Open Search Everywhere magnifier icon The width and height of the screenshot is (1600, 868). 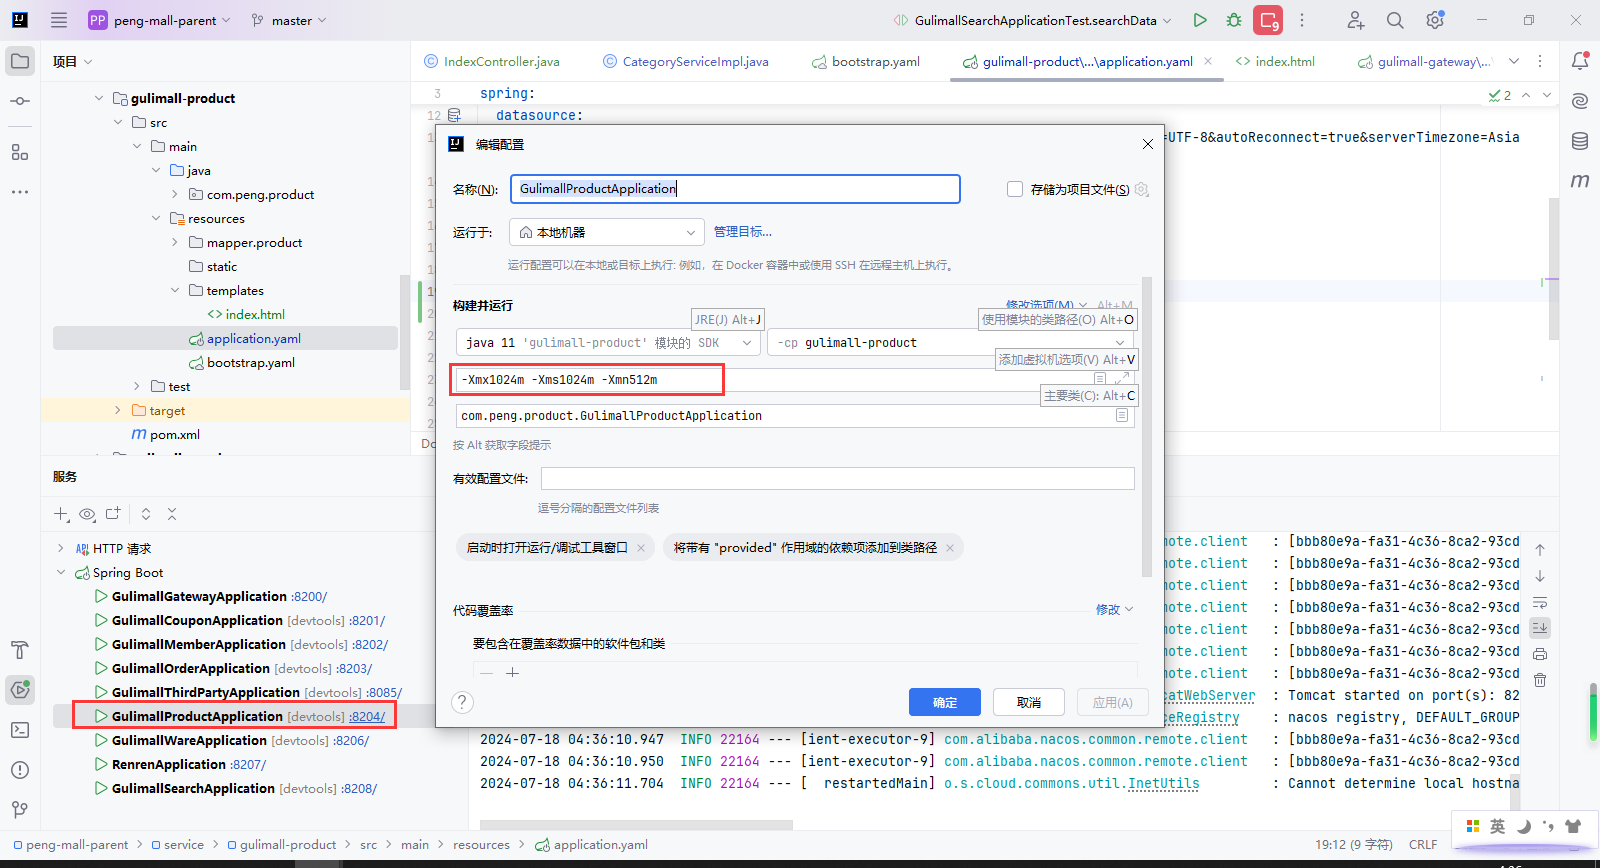point(1395,20)
